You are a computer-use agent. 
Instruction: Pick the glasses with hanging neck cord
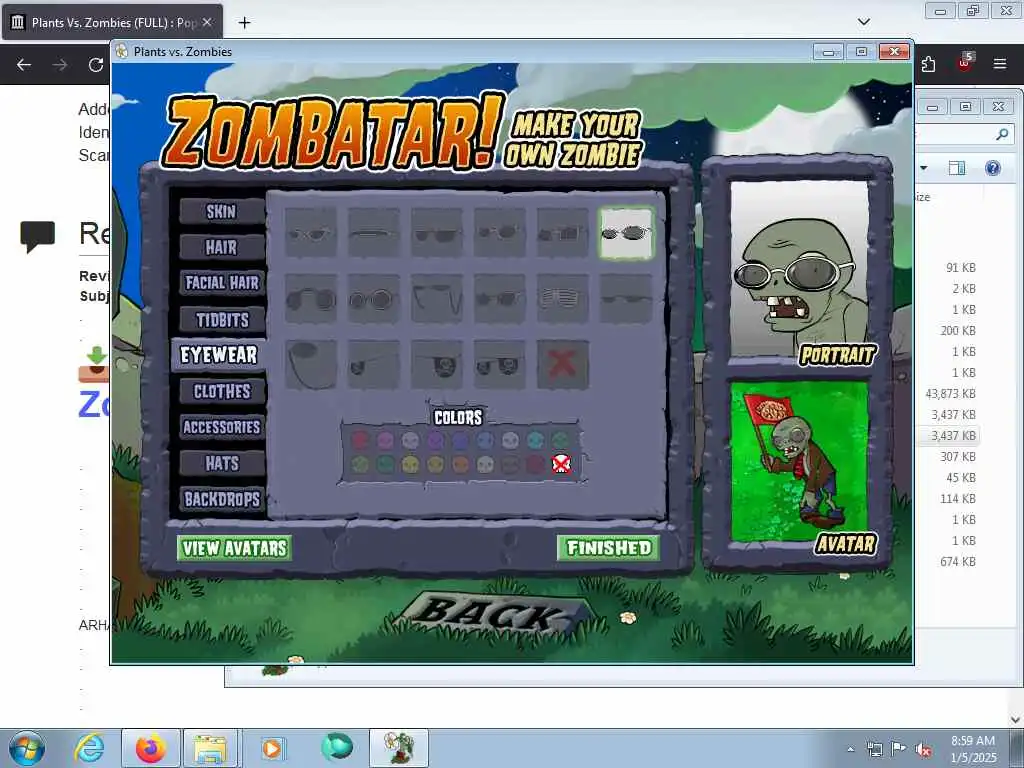437,299
